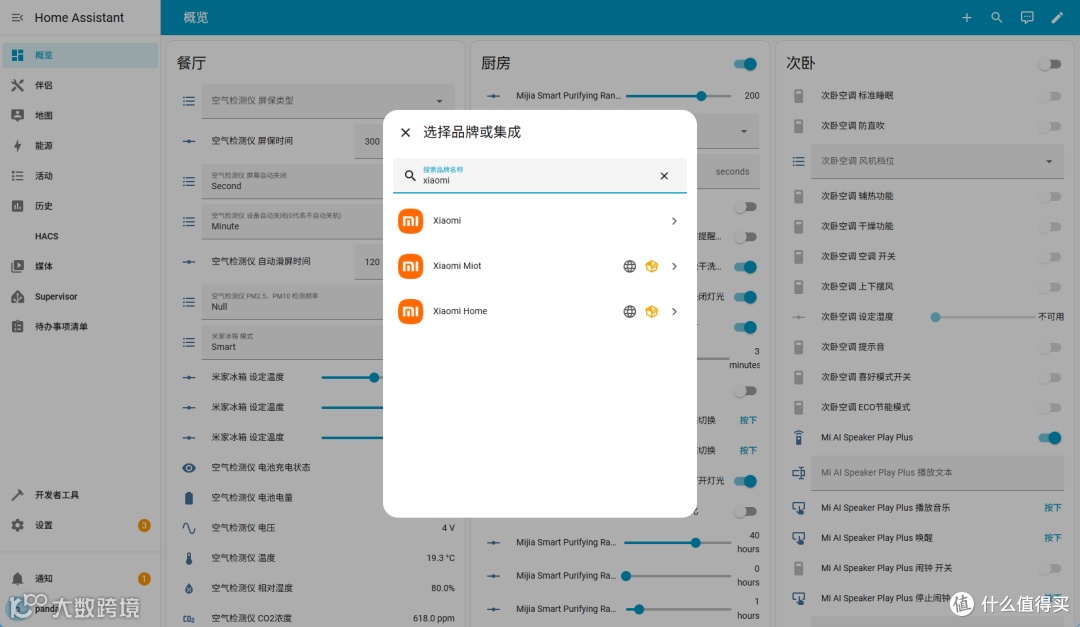Image resolution: width=1080 pixels, height=627 pixels.
Task: Click the 开发者工具 developer tools hammer icon
Action: coord(17,495)
